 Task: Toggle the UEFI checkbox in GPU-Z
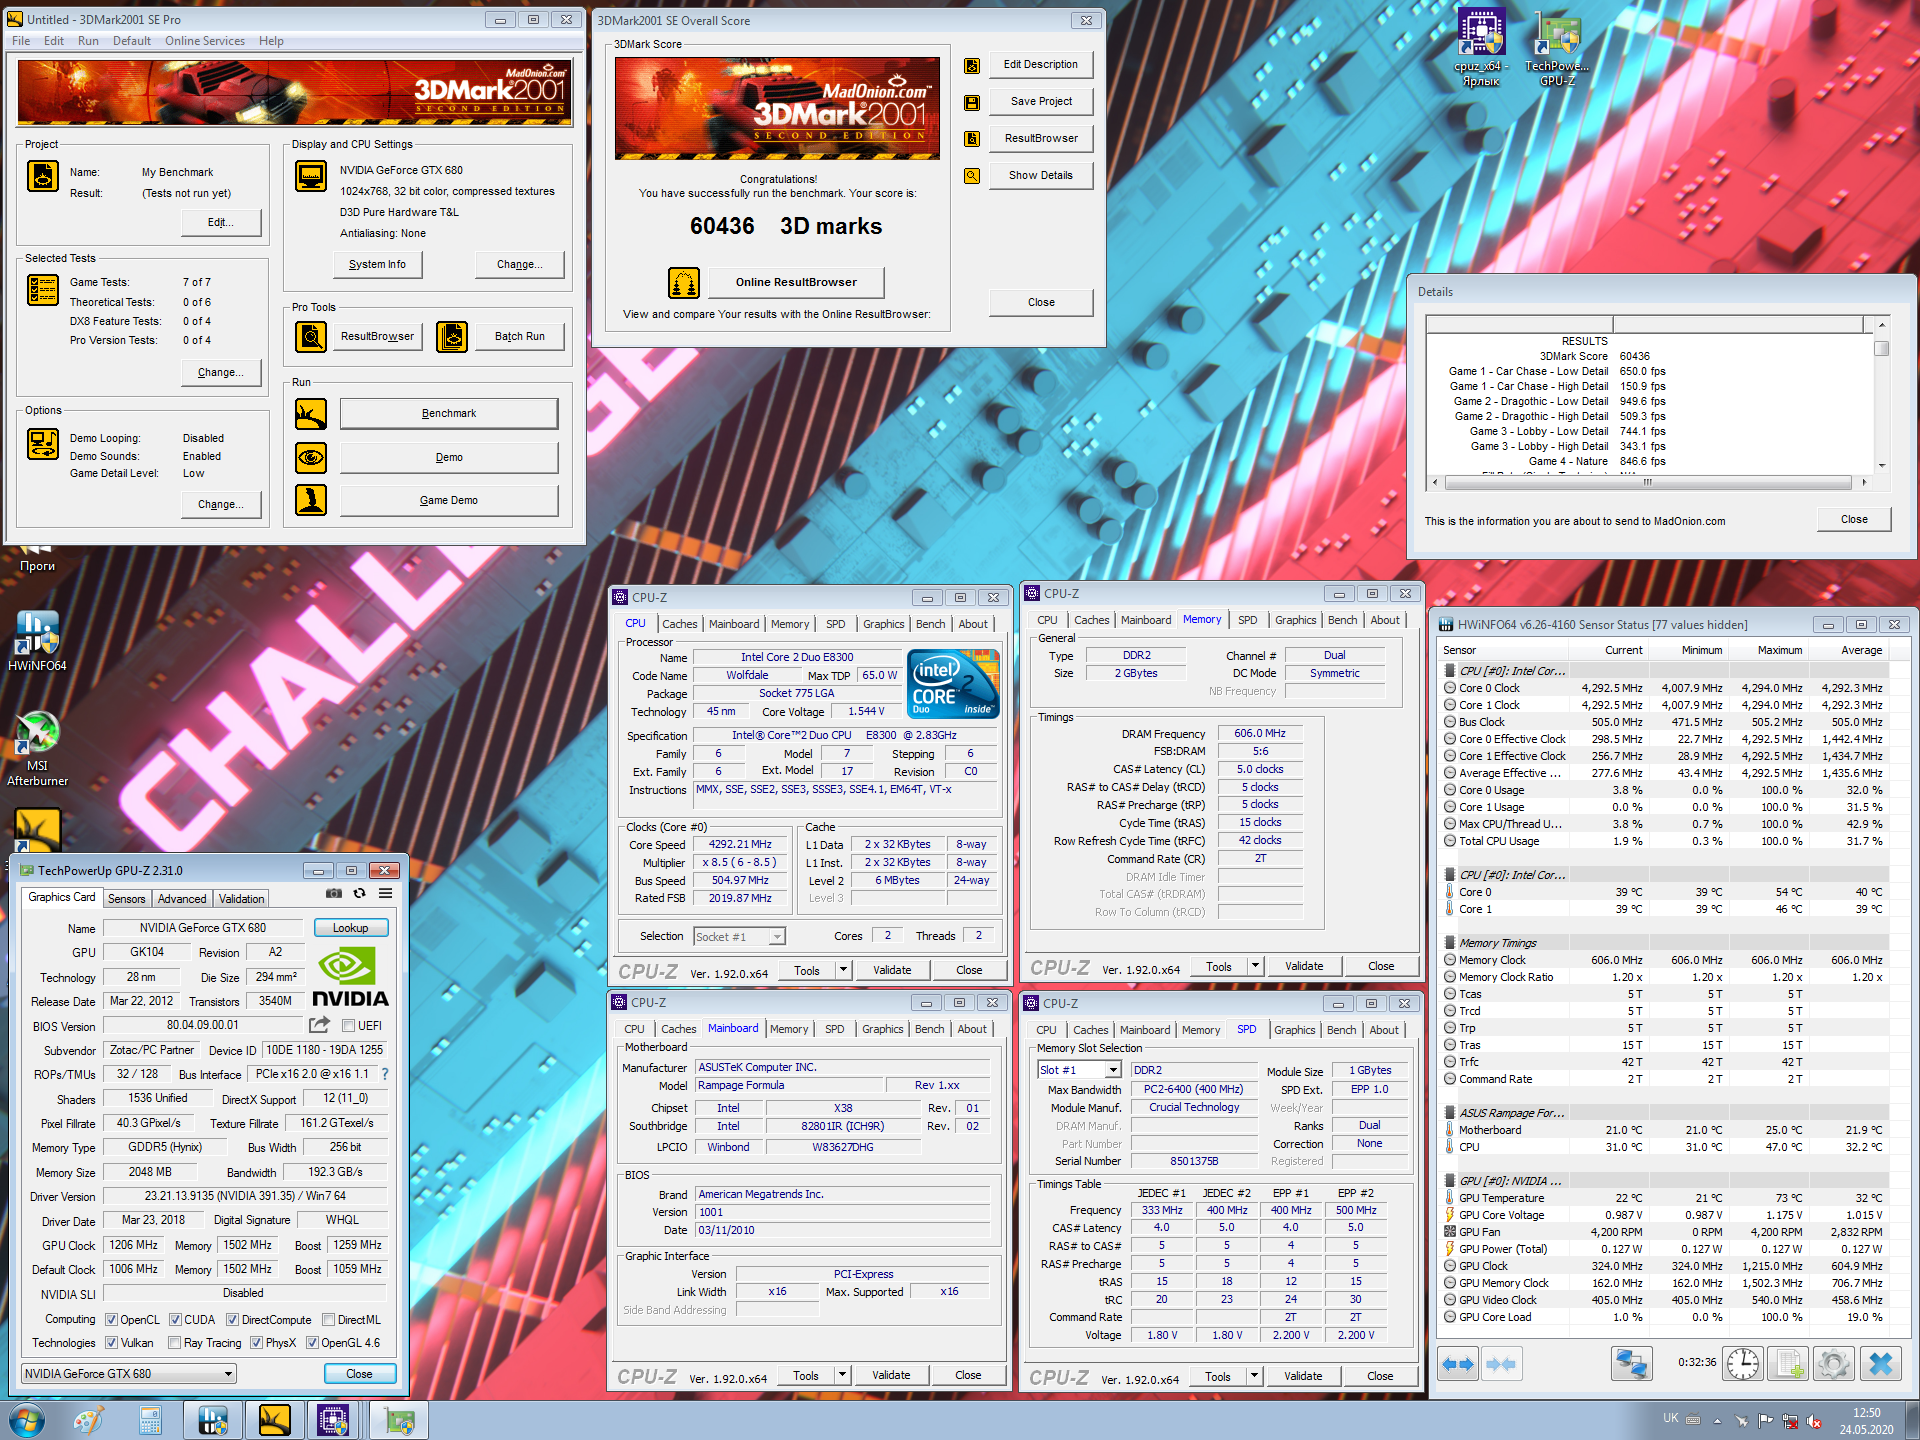[x=348, y=1026]
